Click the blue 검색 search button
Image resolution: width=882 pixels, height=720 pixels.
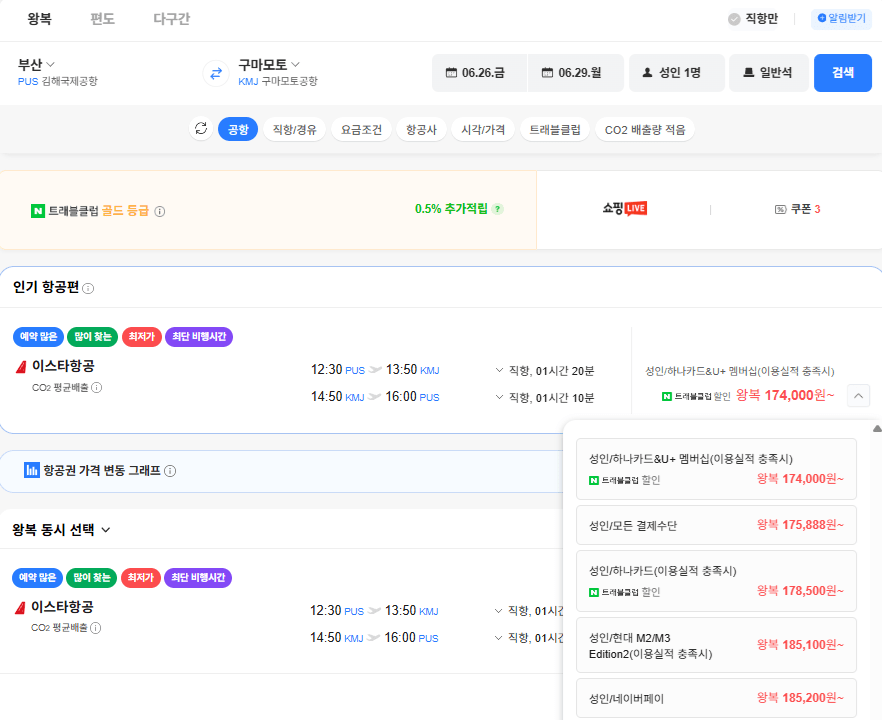tap(843, 73)
